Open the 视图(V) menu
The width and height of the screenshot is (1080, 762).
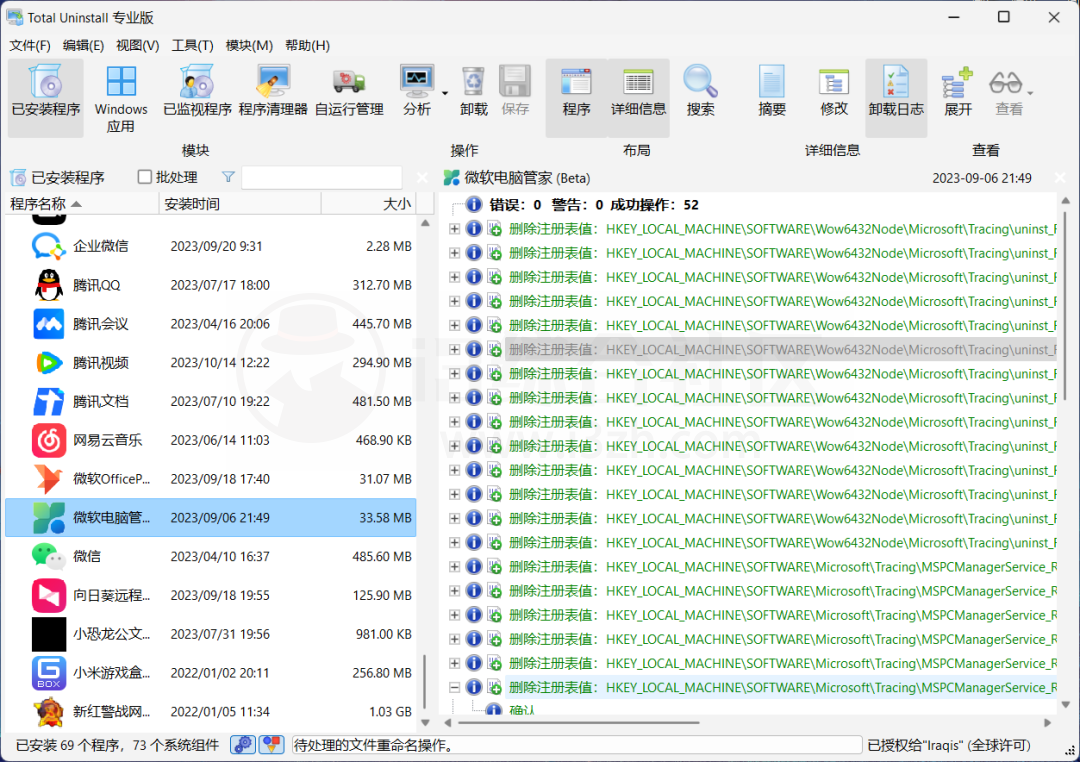(138, 45)
